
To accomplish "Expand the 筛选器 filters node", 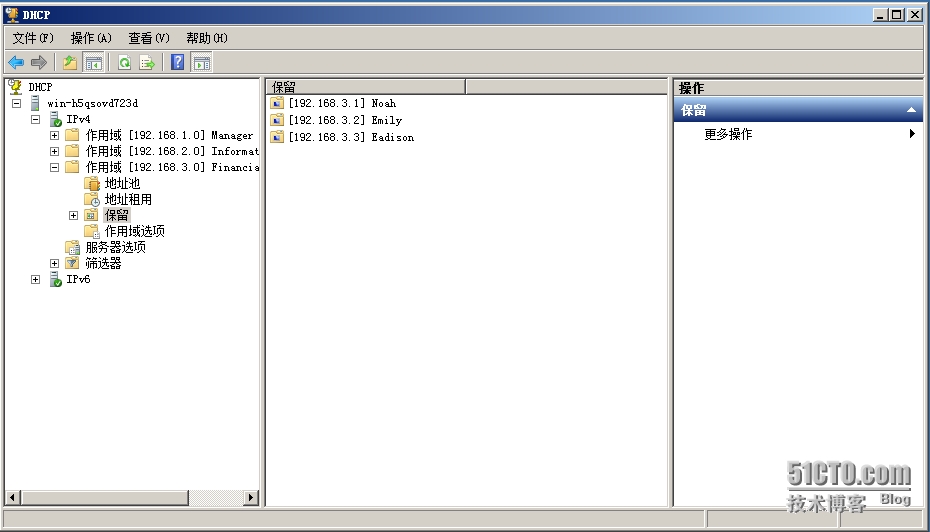I will [55, 263].
